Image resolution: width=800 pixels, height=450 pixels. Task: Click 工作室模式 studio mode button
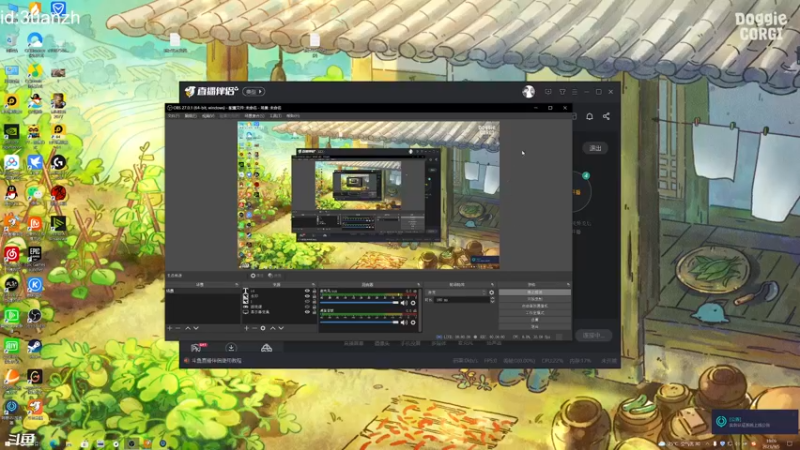(535, 313)
